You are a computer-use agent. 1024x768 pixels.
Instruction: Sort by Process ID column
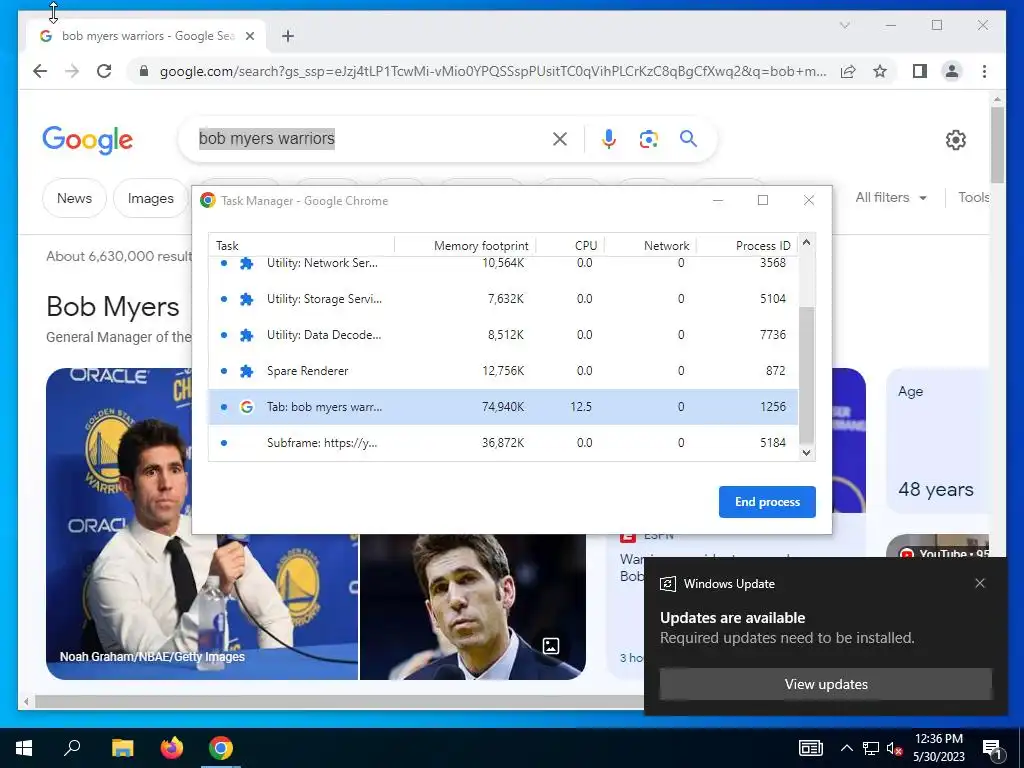(748, 246)
